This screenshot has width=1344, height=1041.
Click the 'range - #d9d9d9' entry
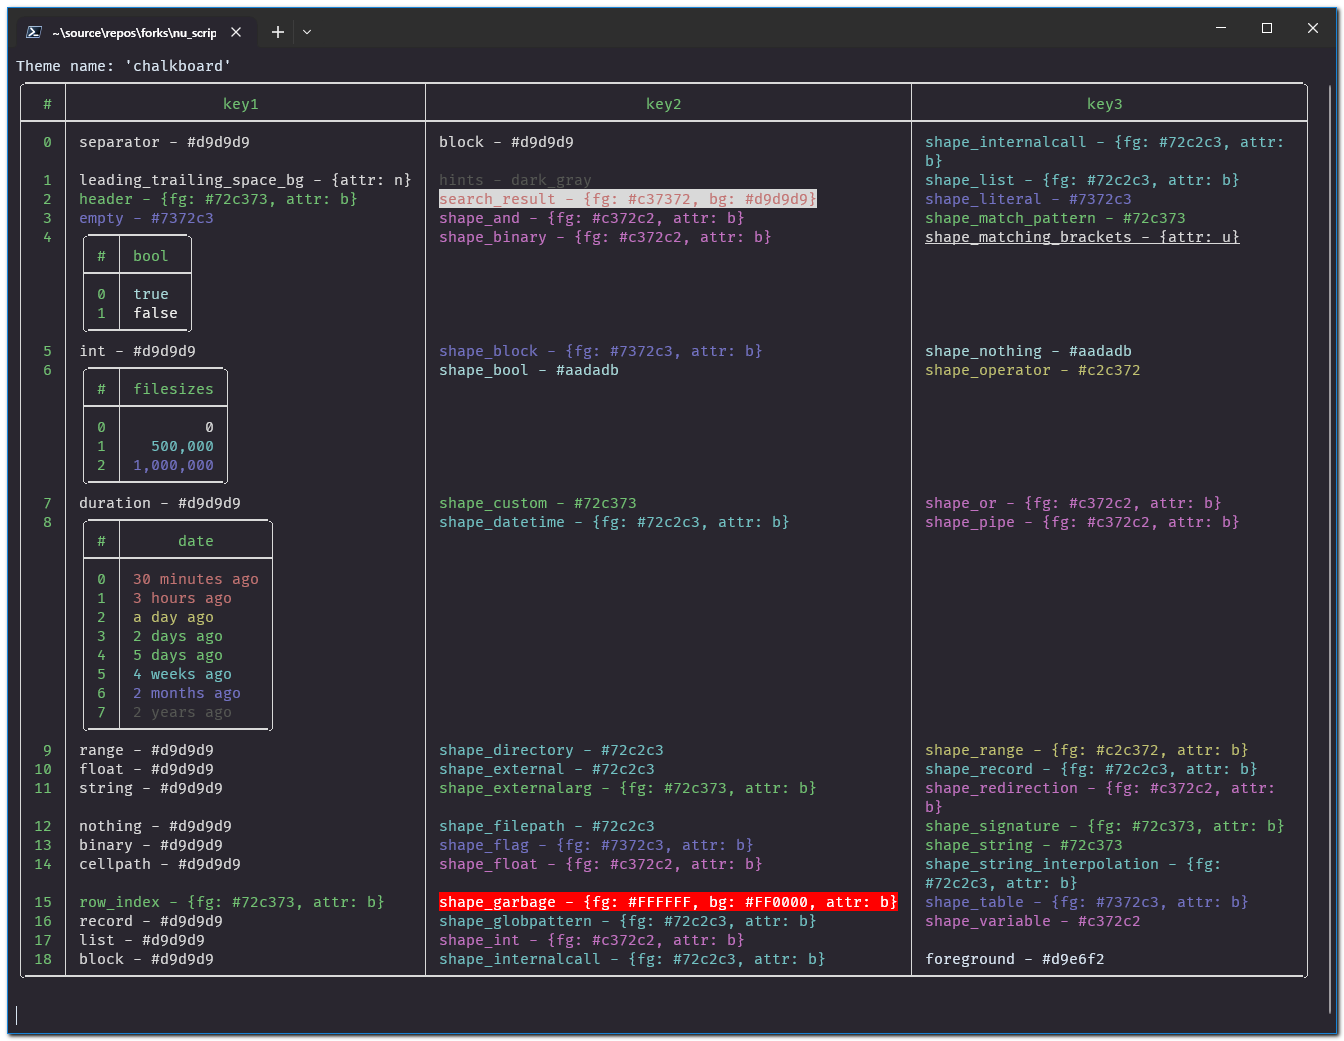[147, 750]
